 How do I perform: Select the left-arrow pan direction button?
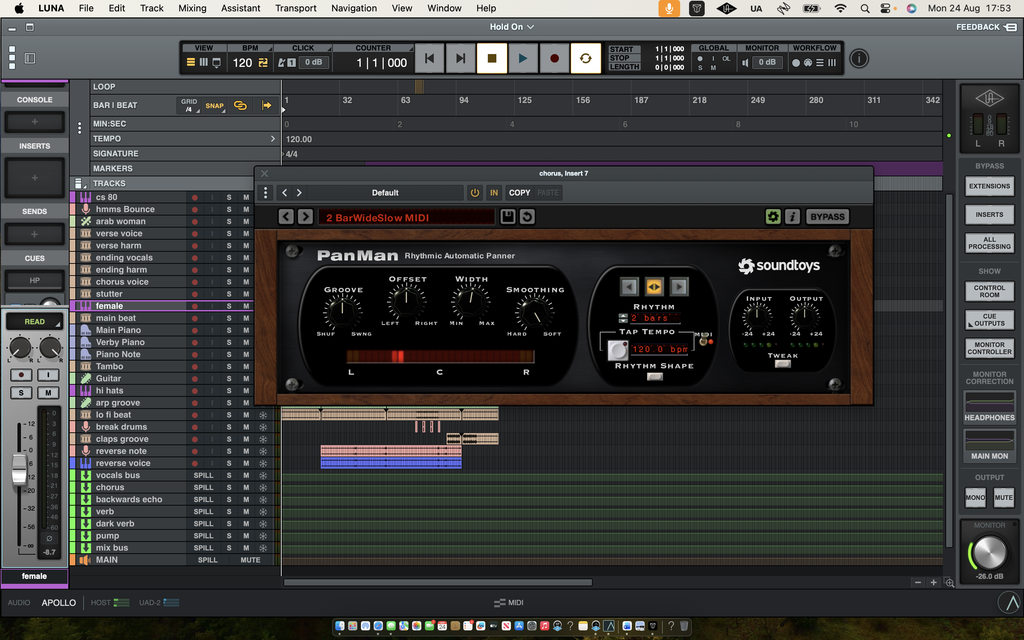coord(629,287)
